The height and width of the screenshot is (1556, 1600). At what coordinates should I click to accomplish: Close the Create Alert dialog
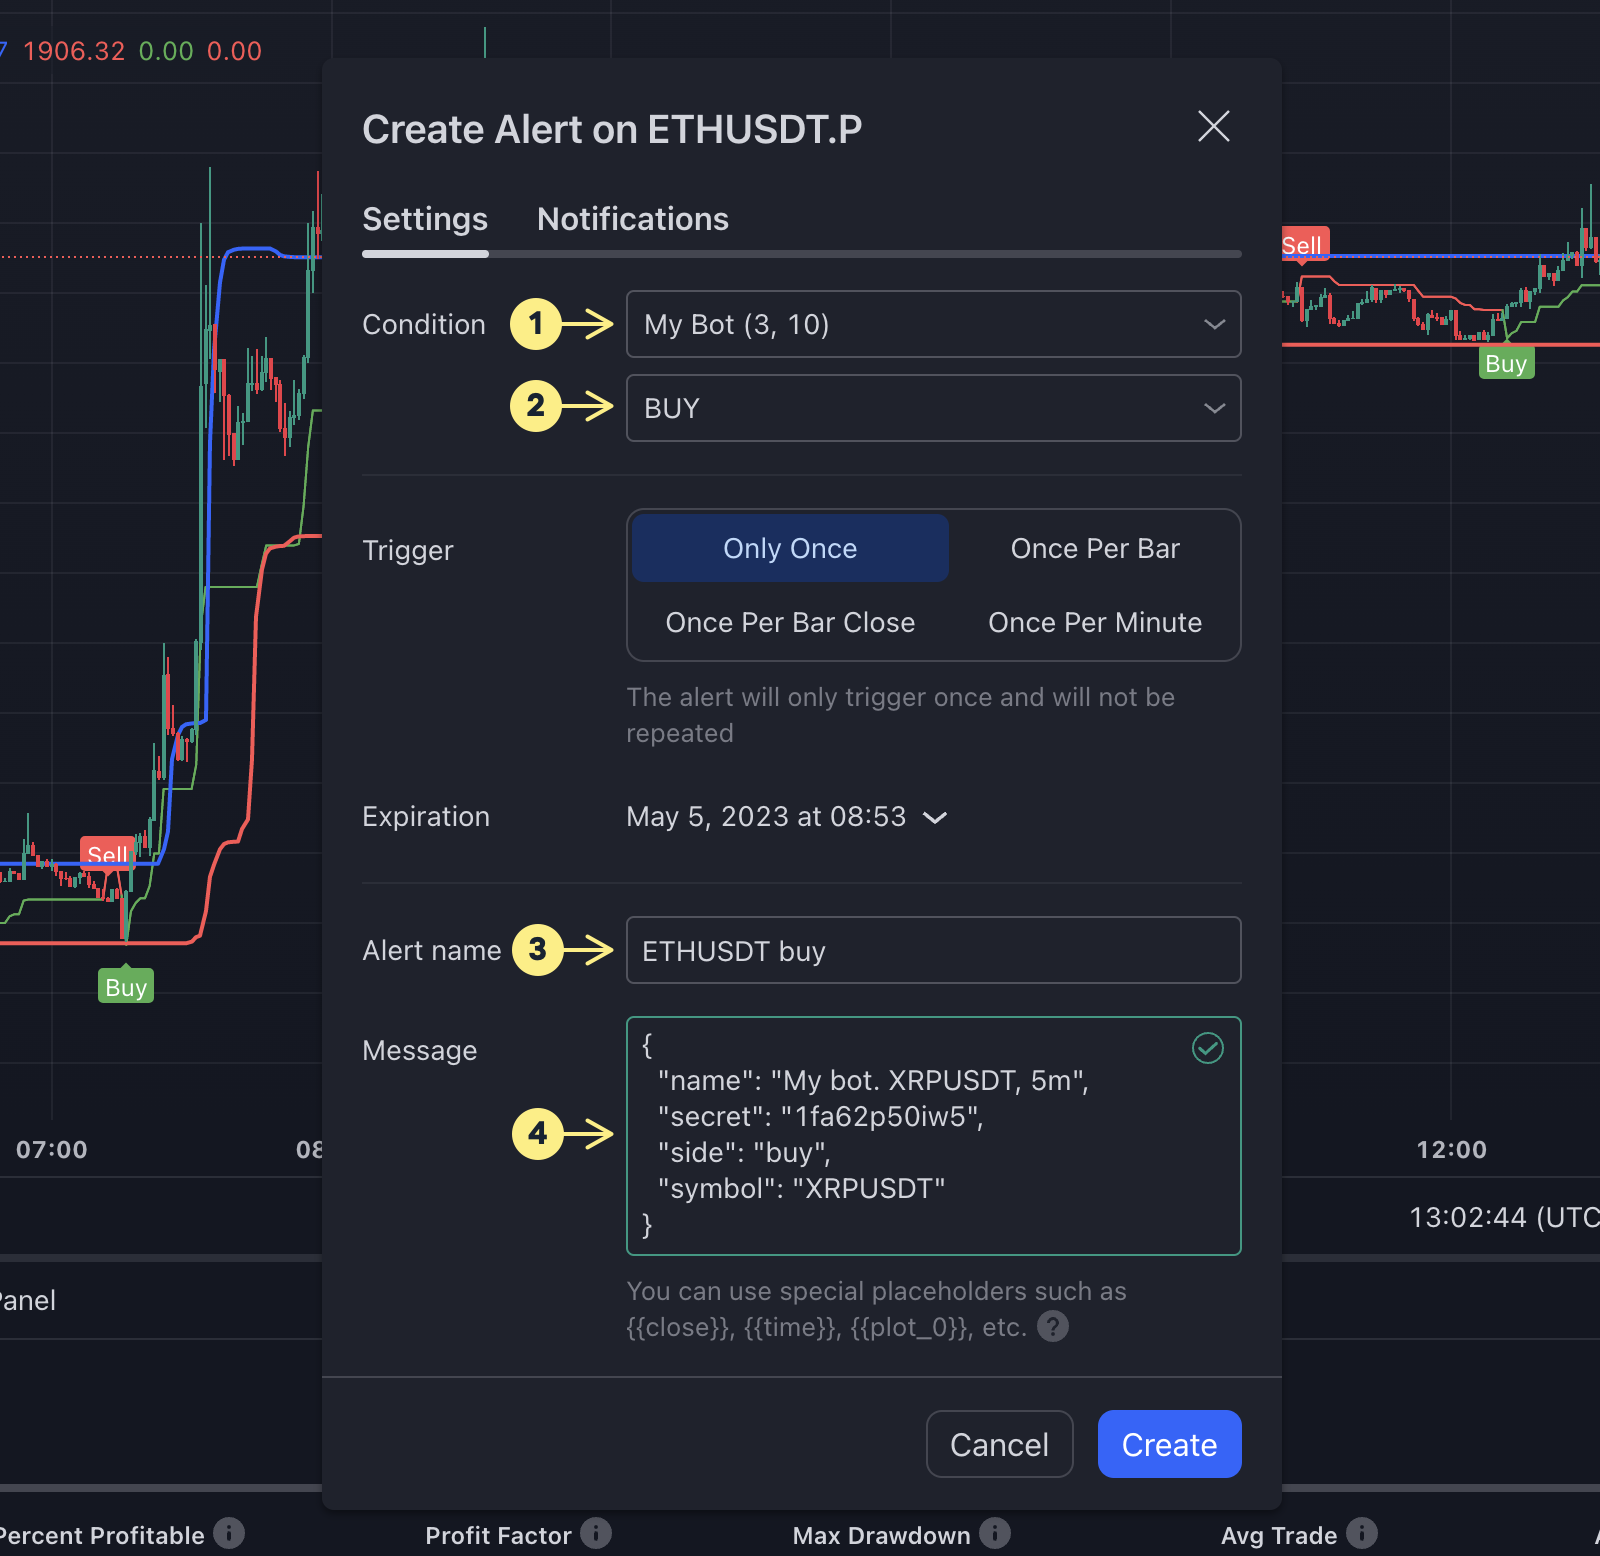tap(1213, 127)
